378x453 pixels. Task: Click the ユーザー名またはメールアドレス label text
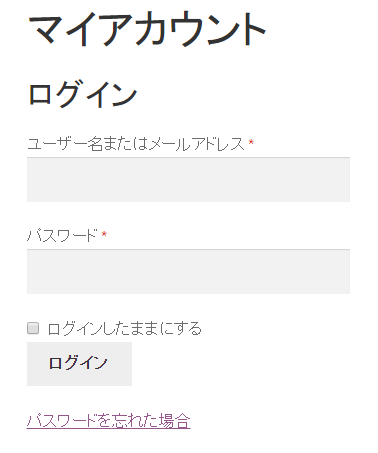136,144
